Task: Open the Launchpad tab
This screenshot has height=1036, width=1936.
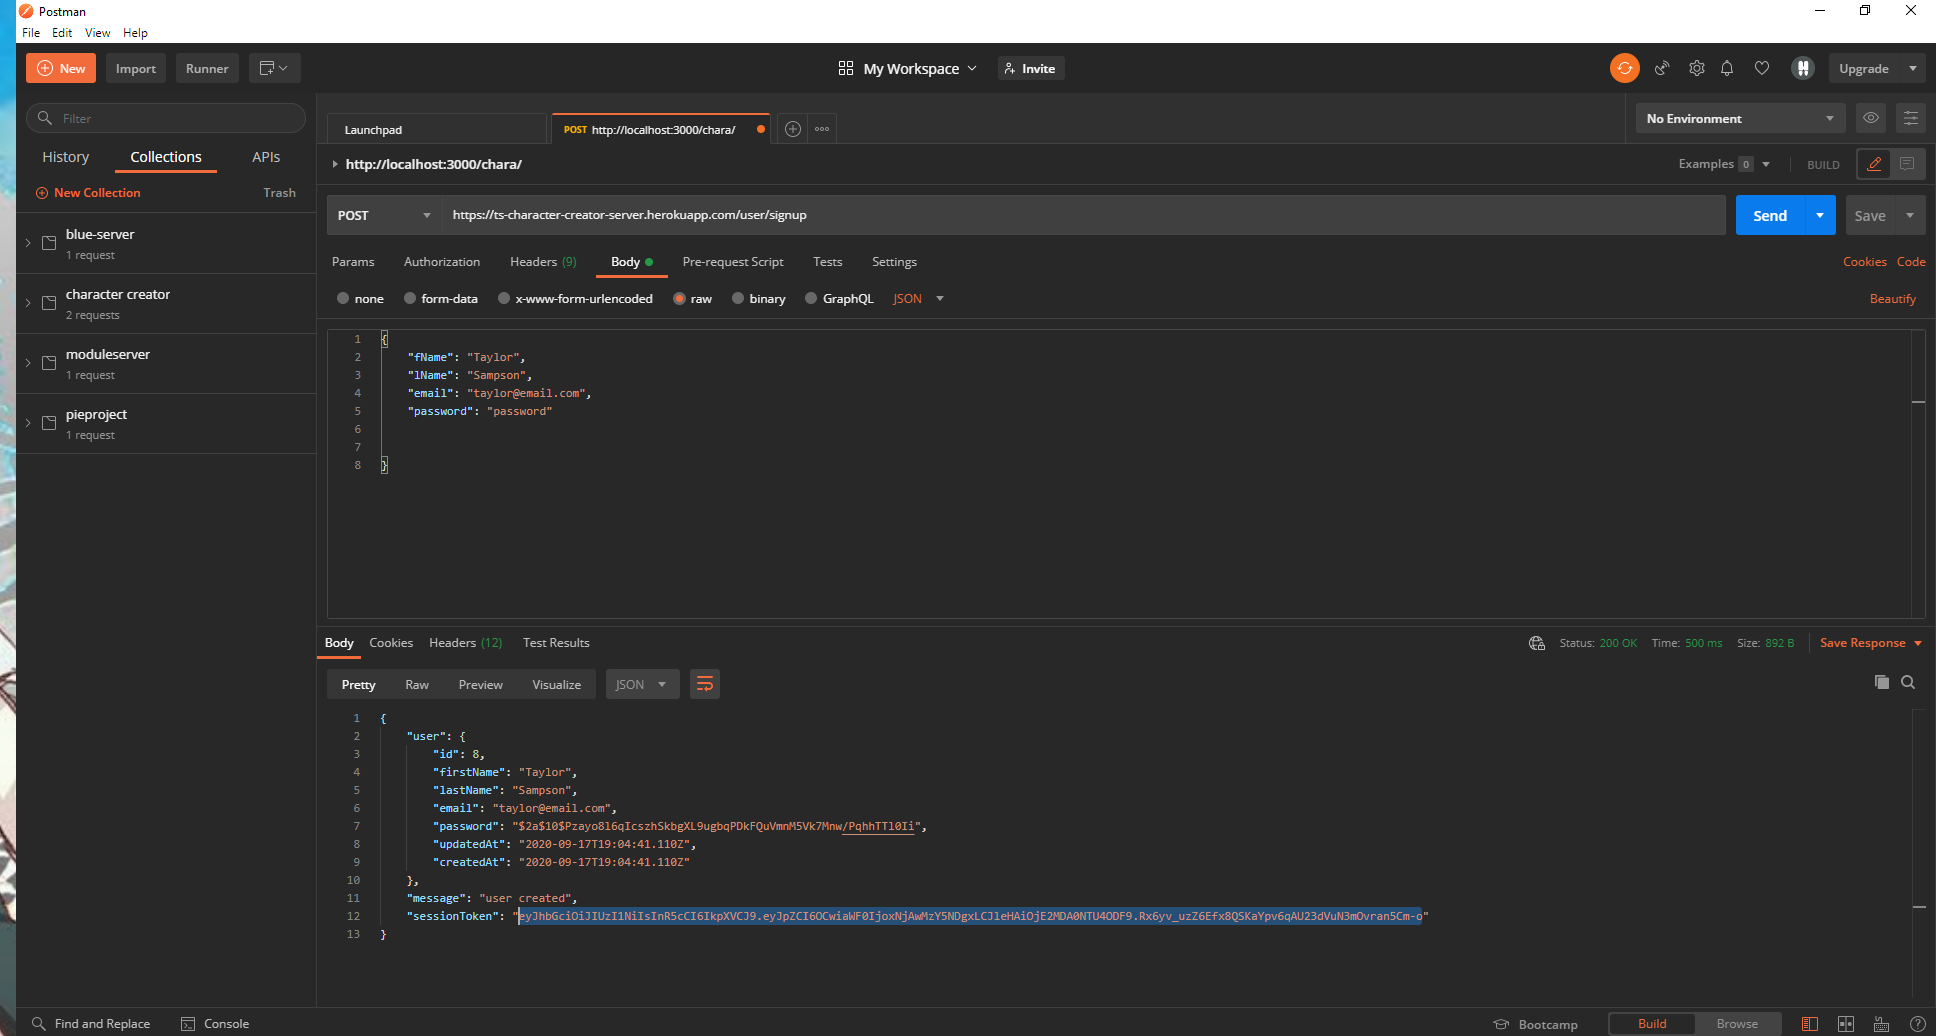Action: point(436,129)
